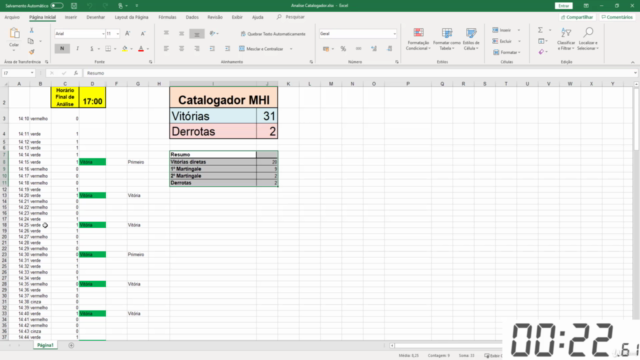This screenshot has height=360, width=640.
Task: Click the Redo arrow icon
Action: (105, 6)
